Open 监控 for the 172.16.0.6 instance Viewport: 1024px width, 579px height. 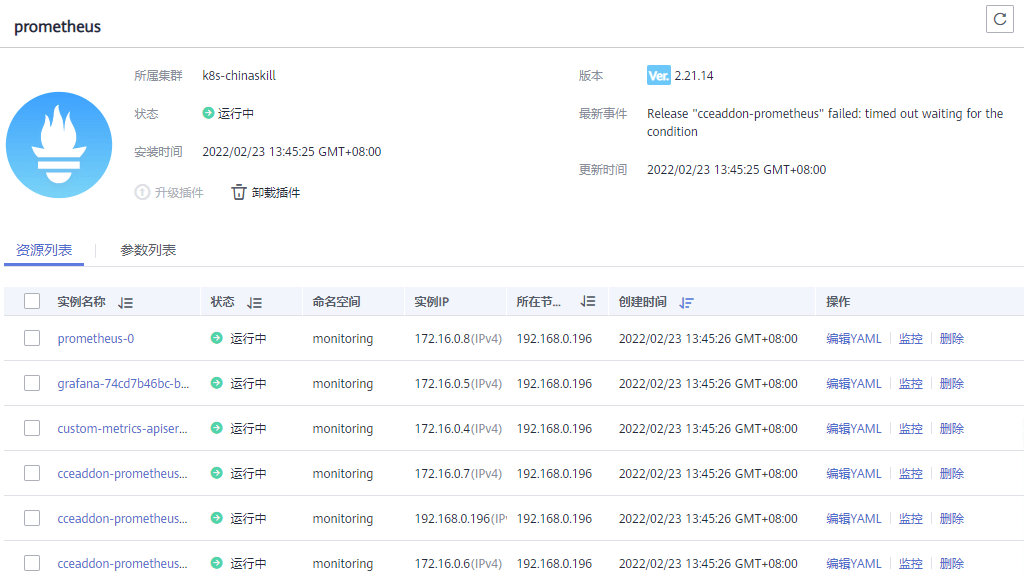[910, 563]
